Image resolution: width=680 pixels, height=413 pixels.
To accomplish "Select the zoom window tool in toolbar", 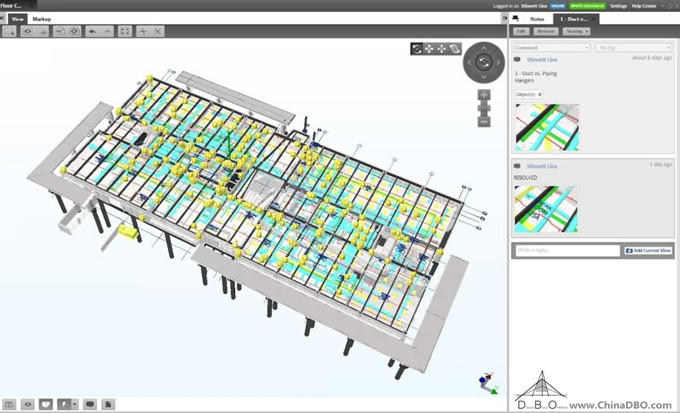I will pos(9,31).
